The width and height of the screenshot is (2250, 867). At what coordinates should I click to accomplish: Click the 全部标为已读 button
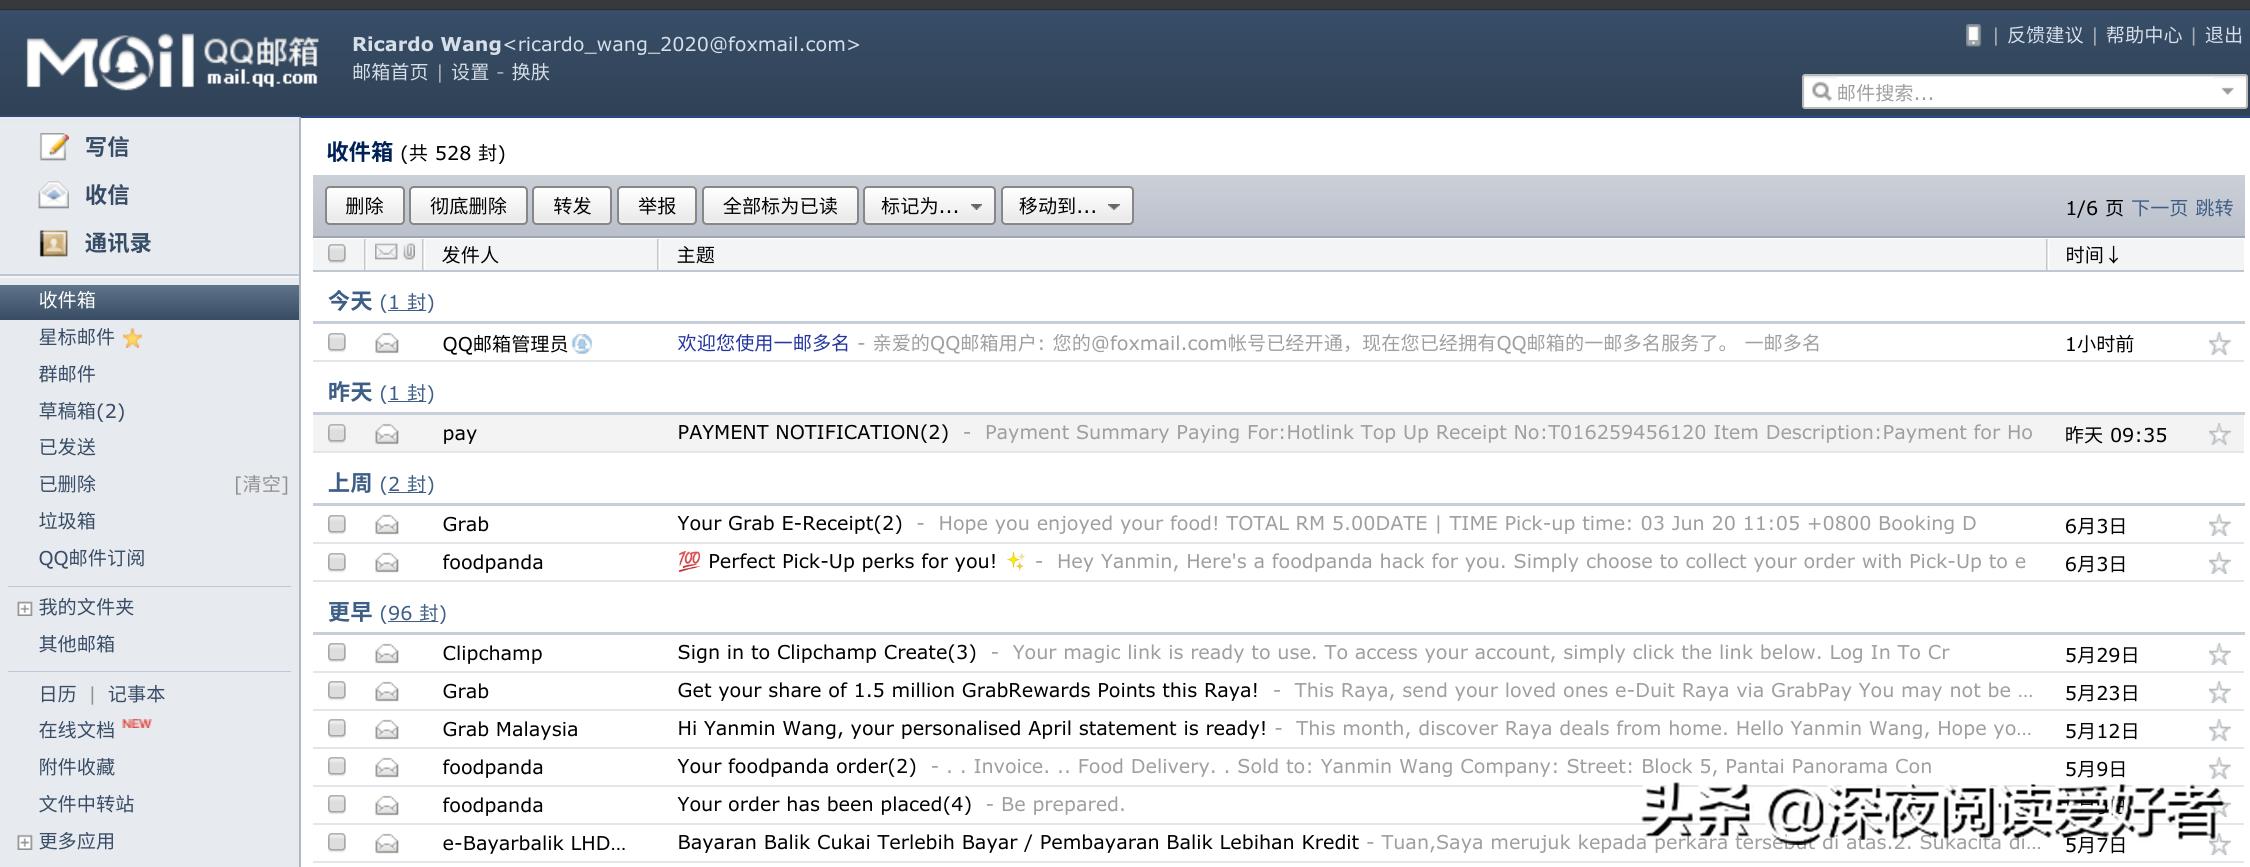[780, 206]
